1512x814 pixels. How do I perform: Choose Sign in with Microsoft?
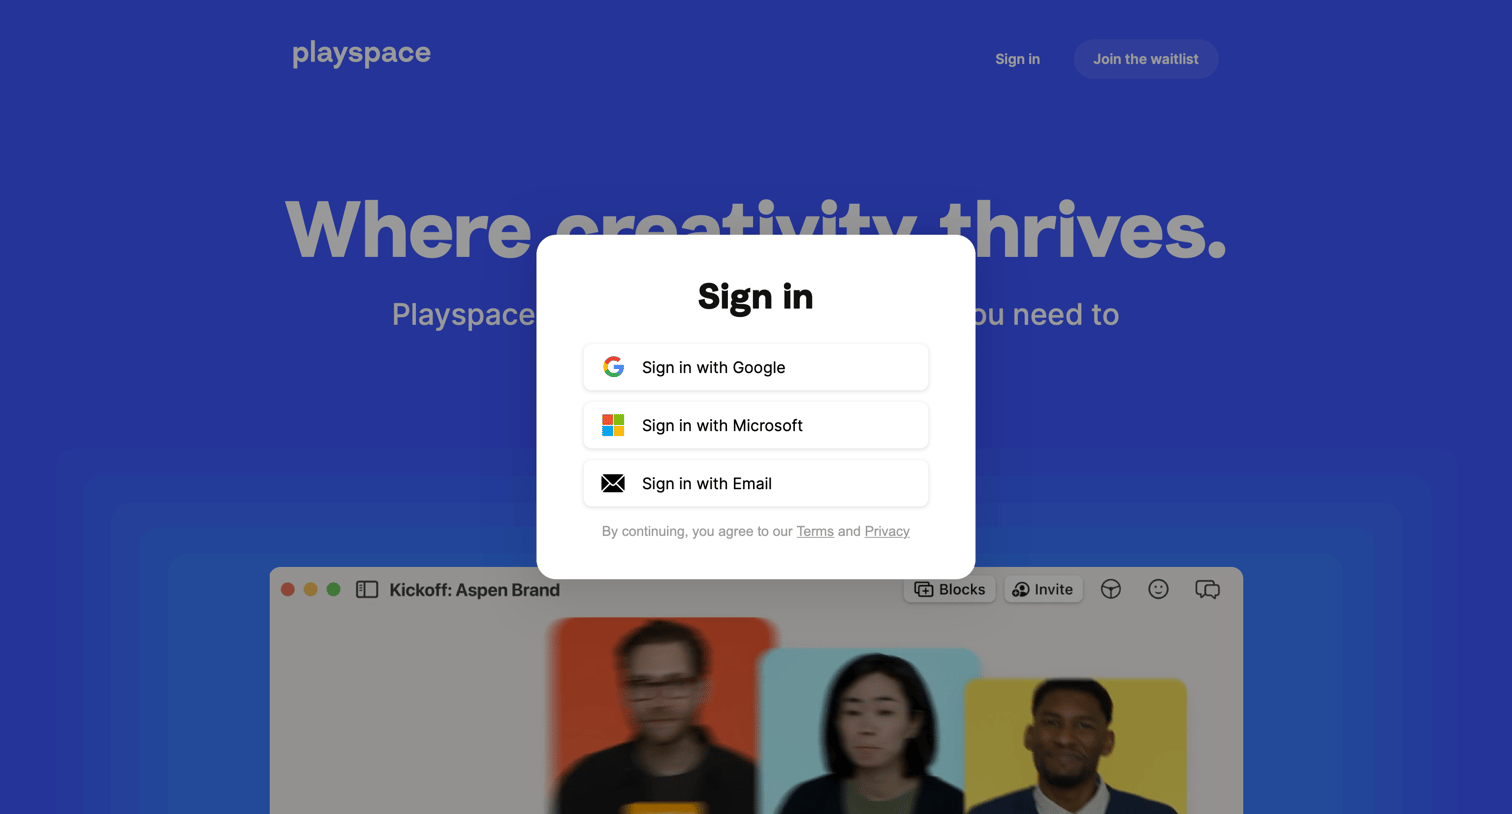tap(756, 425)
